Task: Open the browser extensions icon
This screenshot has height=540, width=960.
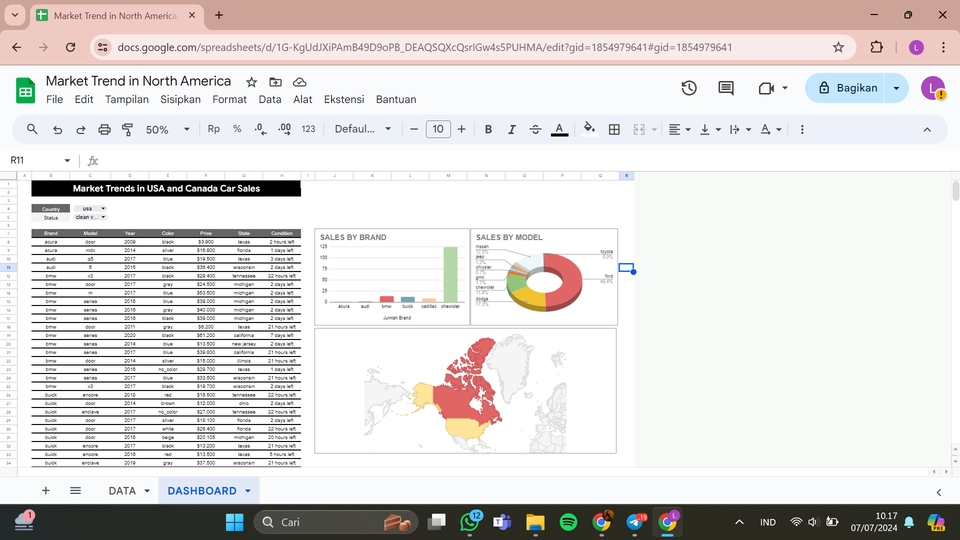Action: [x=876, y=47]
